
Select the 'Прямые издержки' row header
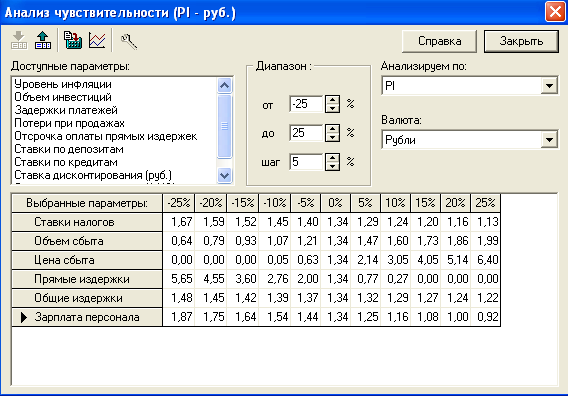click(87, 279)
